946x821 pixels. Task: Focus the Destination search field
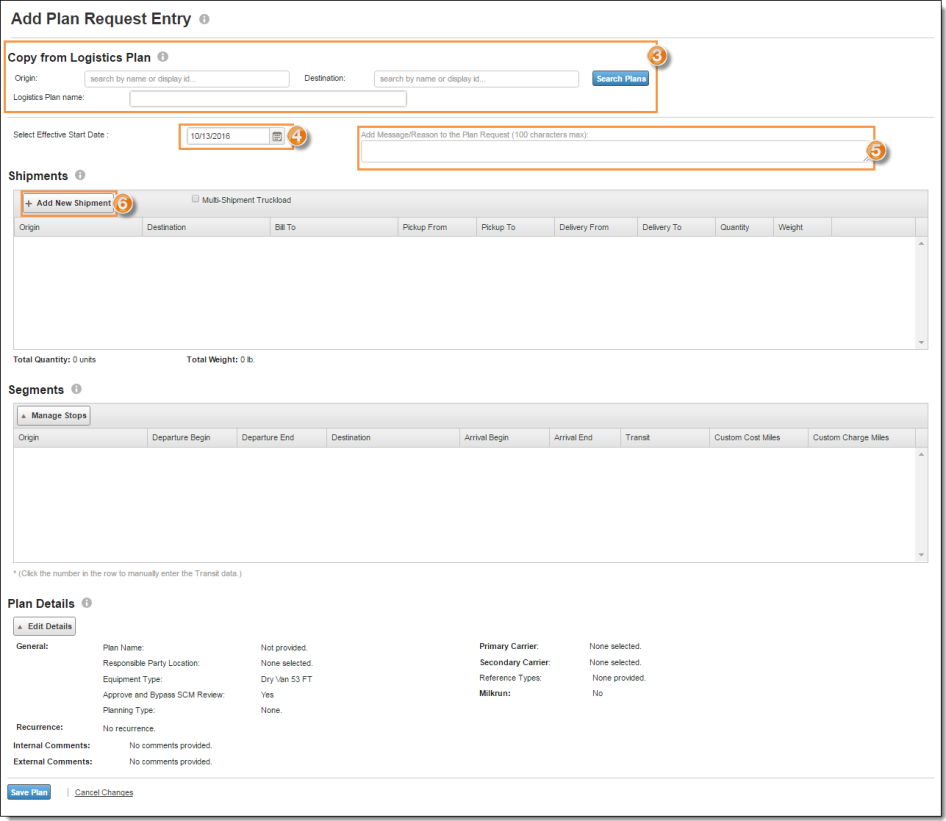(x=476, y=79)
